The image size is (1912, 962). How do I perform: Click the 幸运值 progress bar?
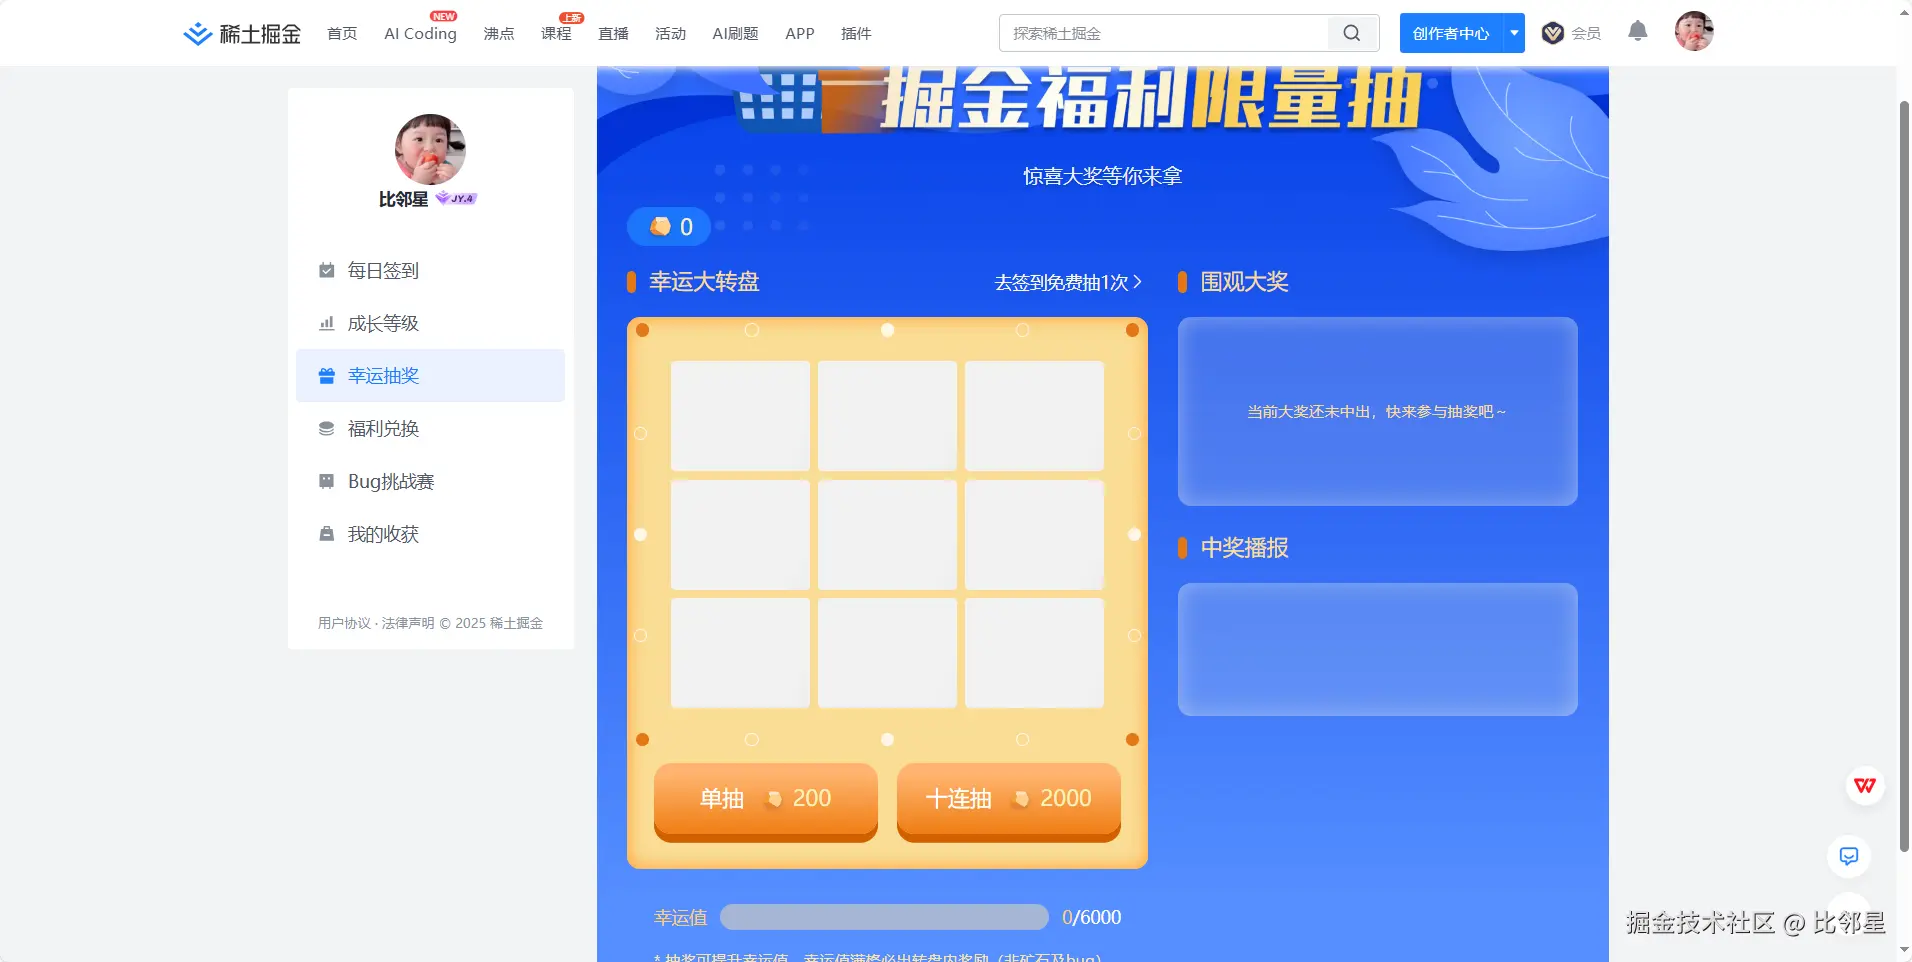[884, 916]
